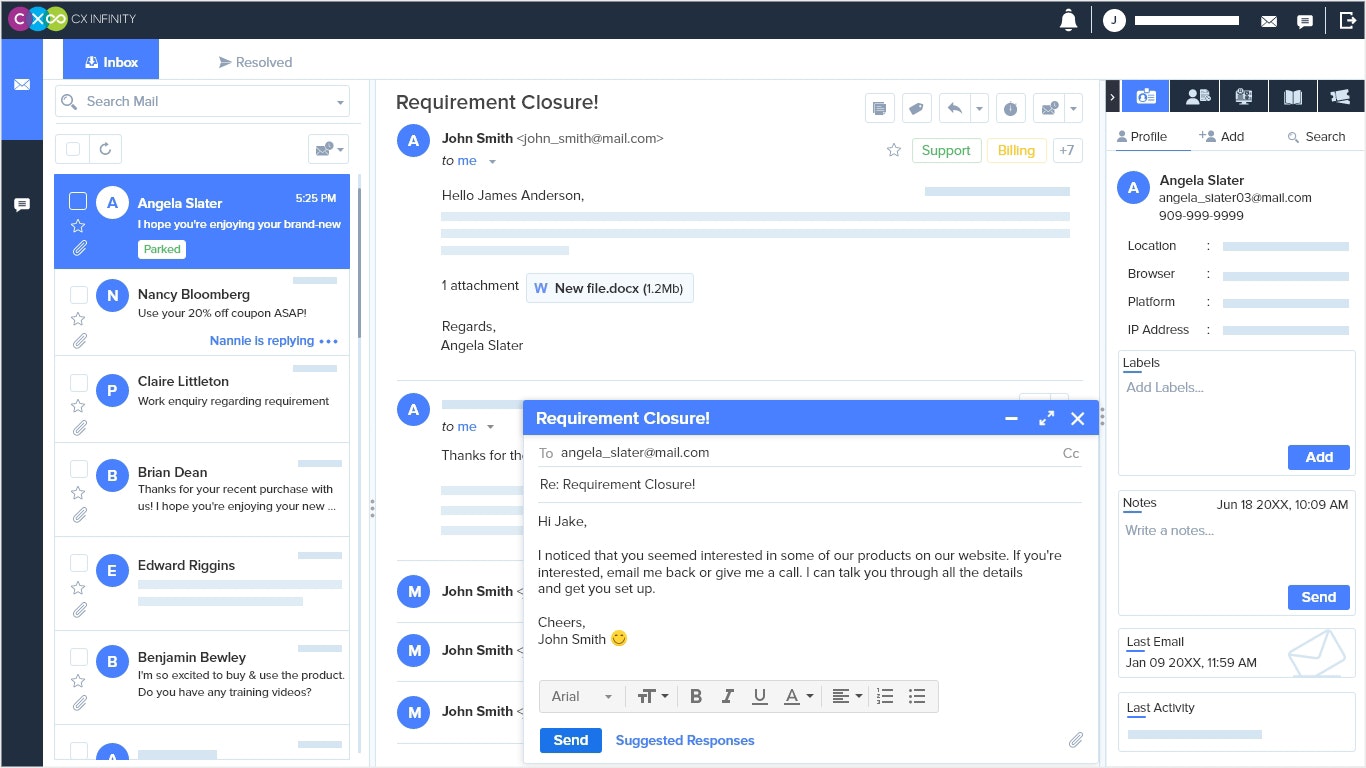Open the Search Mail dropdown arrow
Viewport: 1366px width, 768px height.
[340, 102]
